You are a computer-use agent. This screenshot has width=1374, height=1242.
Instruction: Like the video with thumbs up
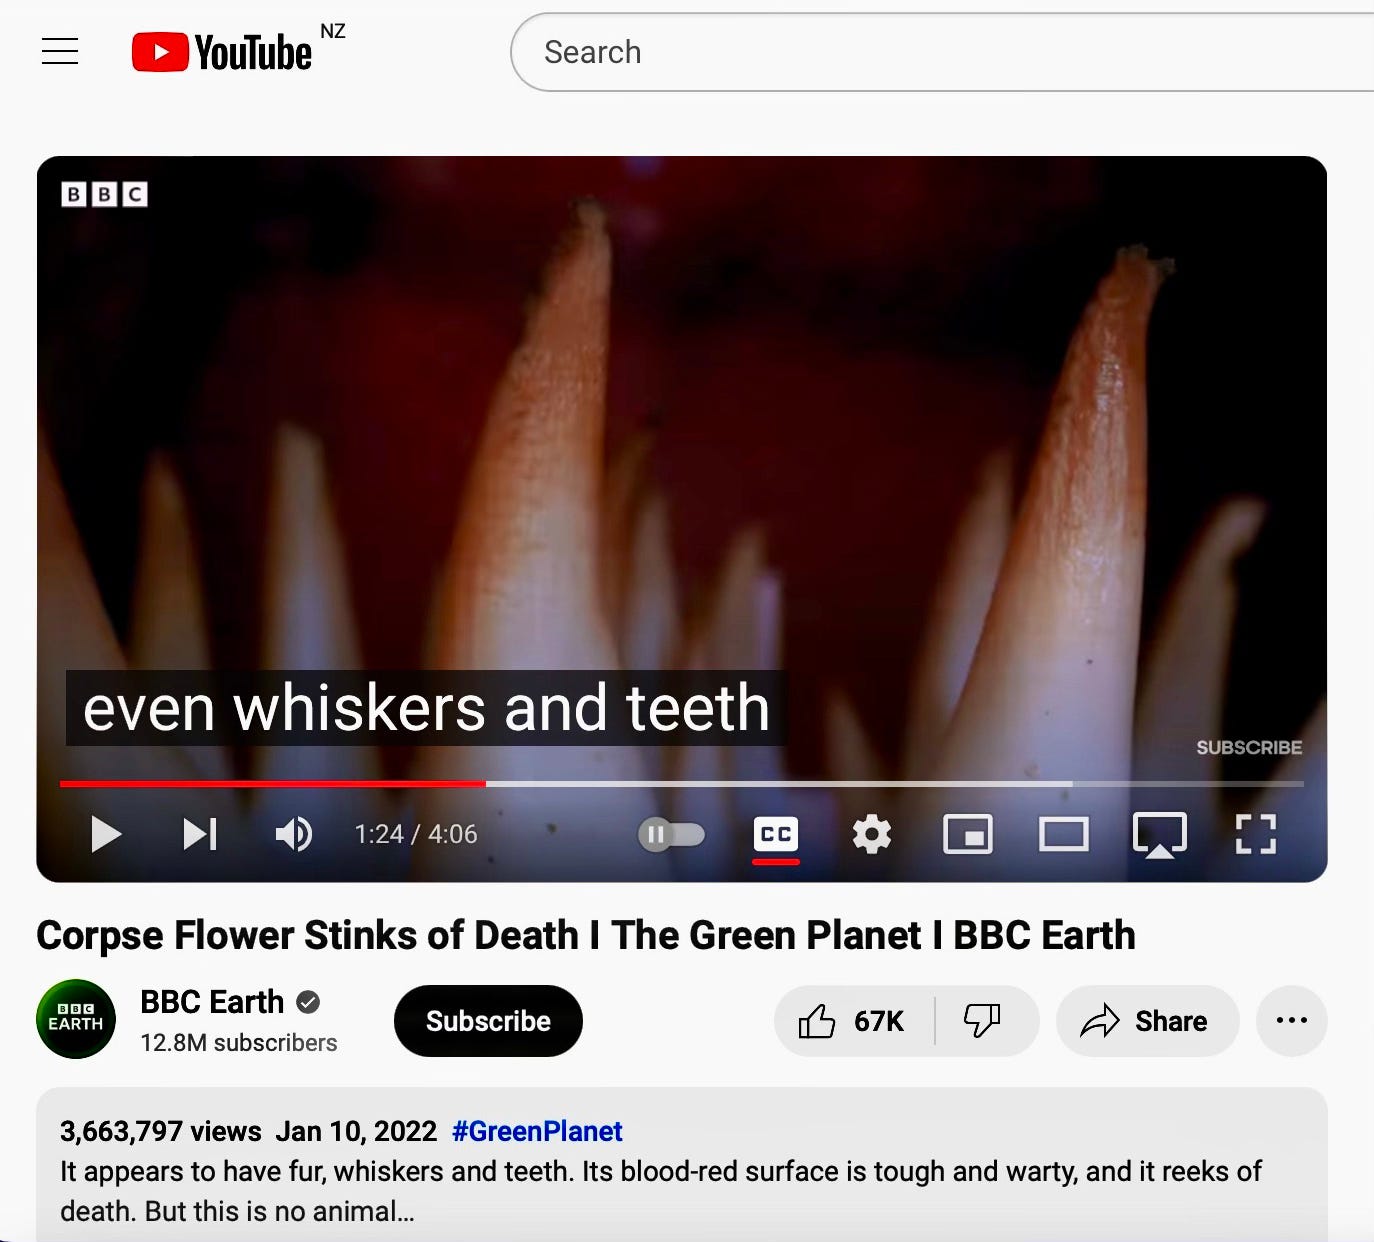[853, 1021]
